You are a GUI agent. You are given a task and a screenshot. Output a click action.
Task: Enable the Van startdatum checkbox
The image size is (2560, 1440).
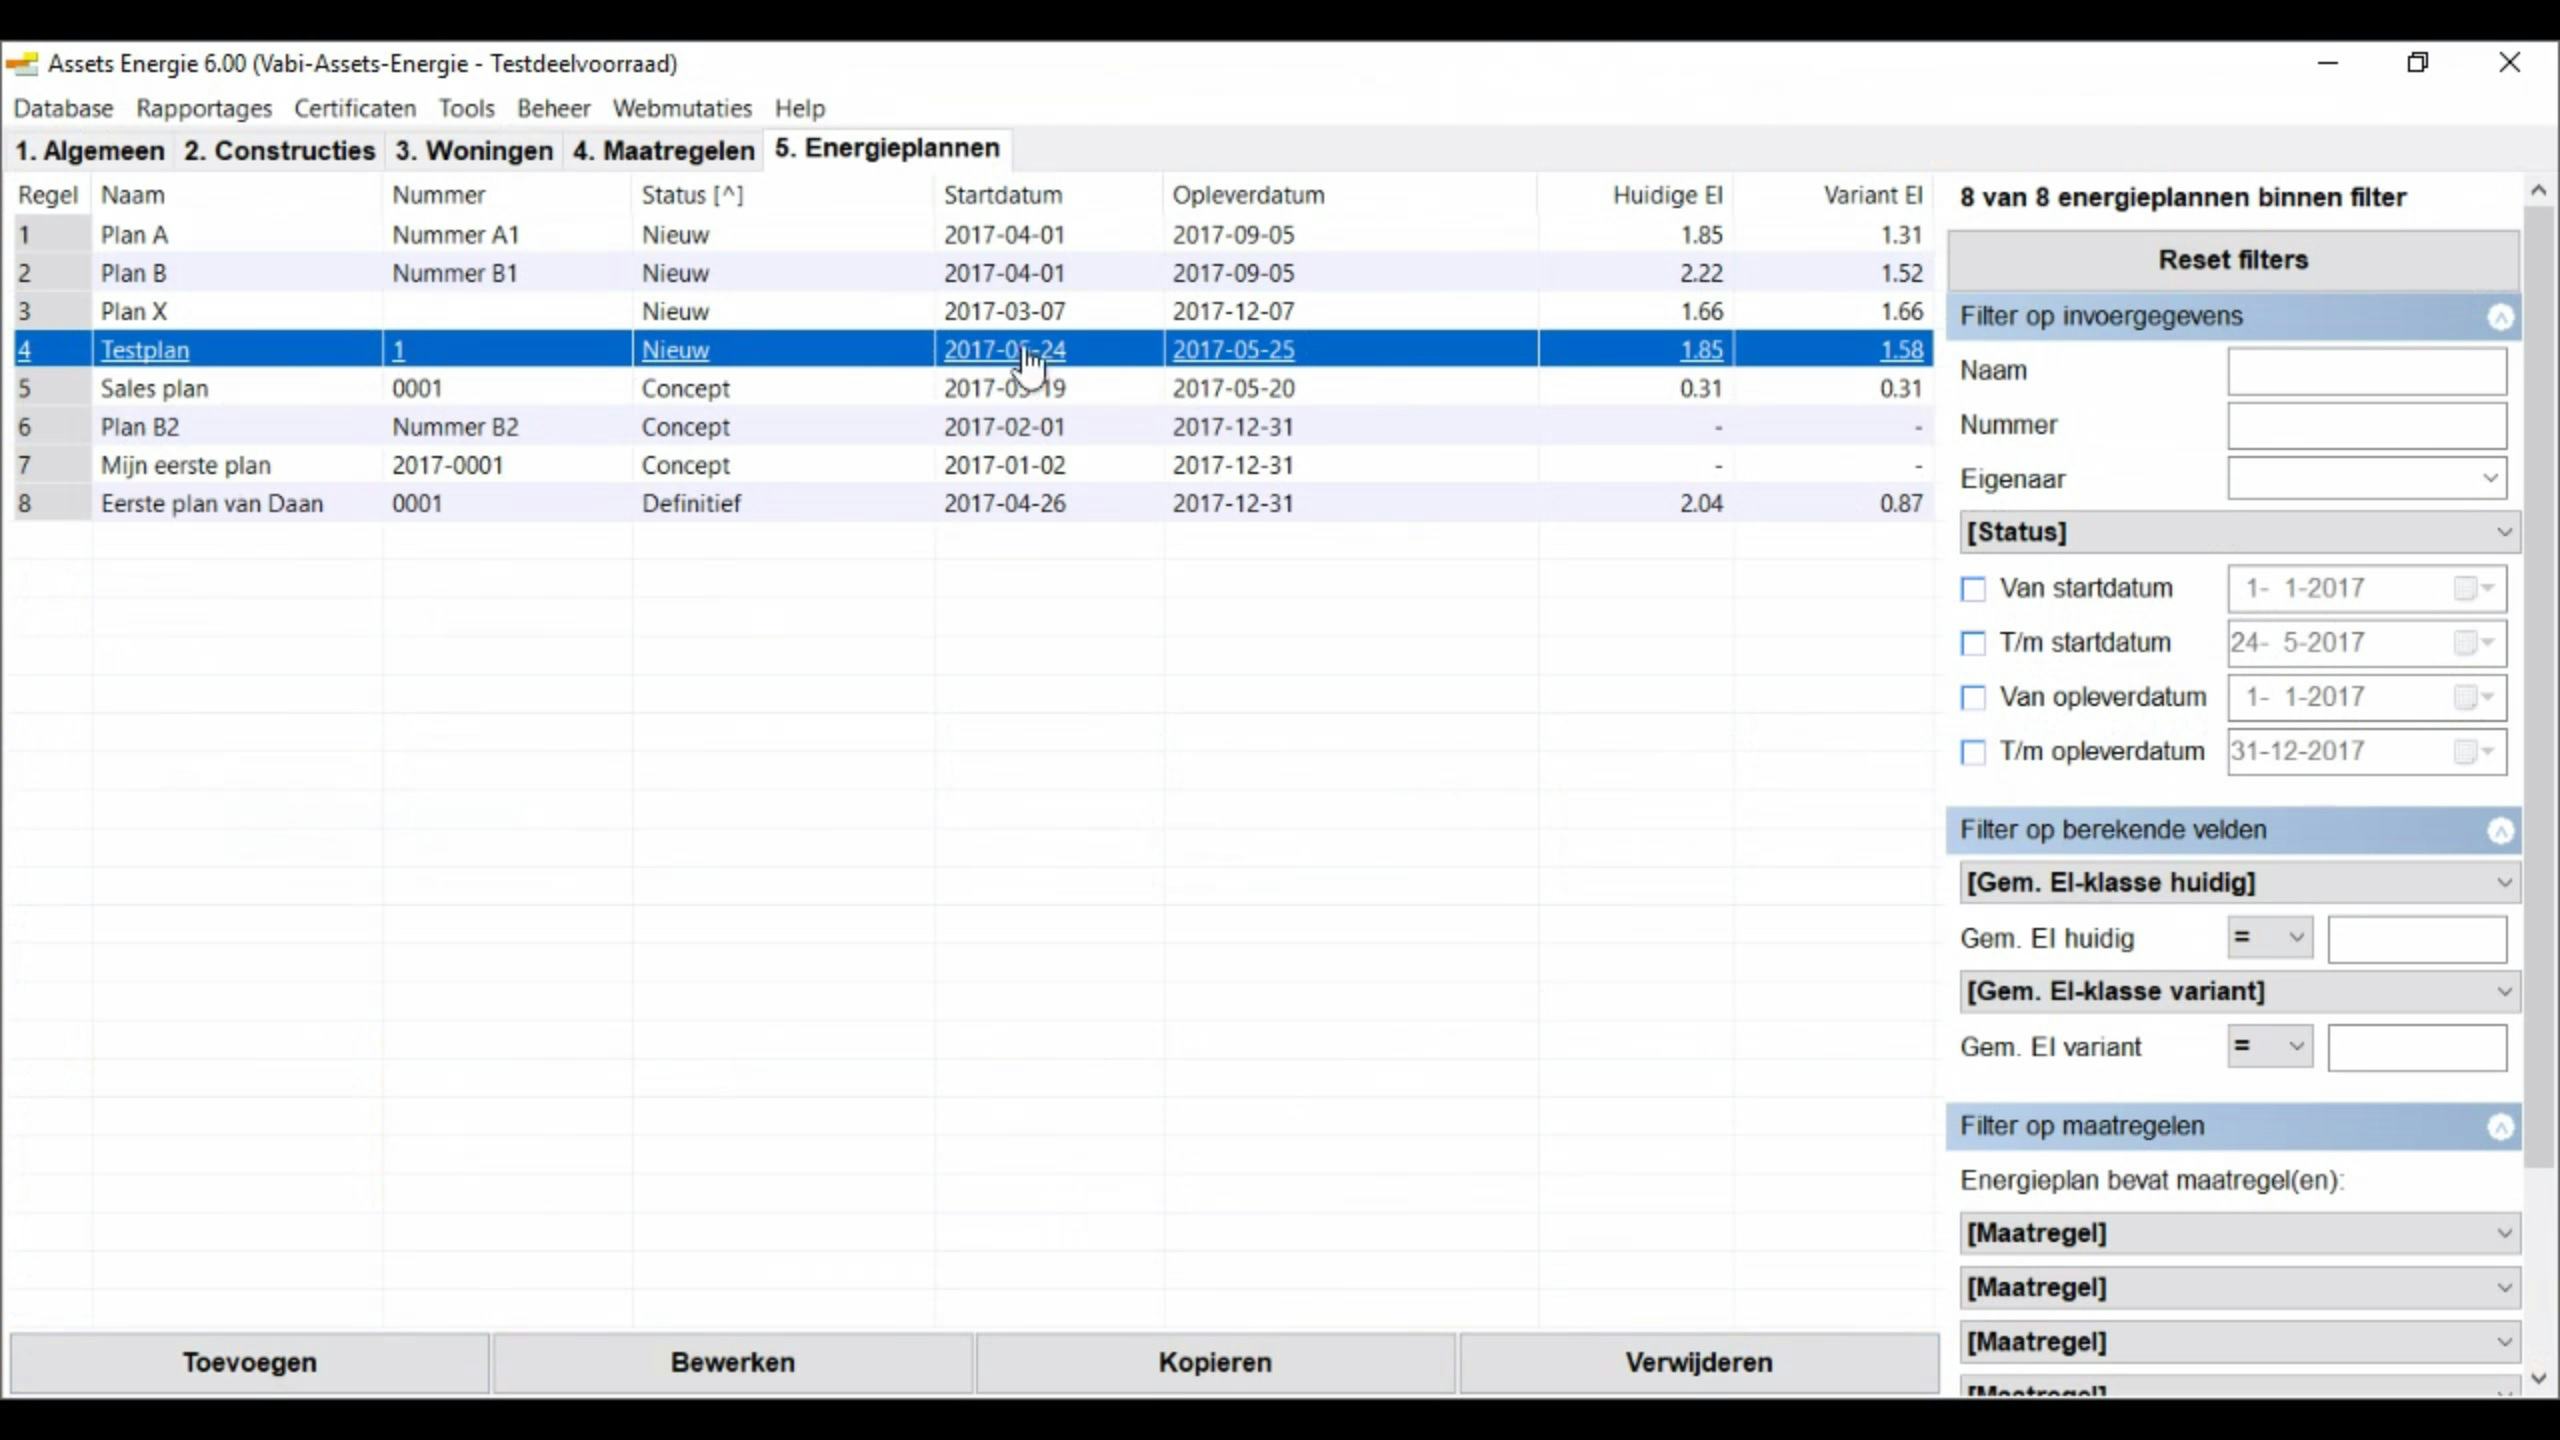point(1973,589)
